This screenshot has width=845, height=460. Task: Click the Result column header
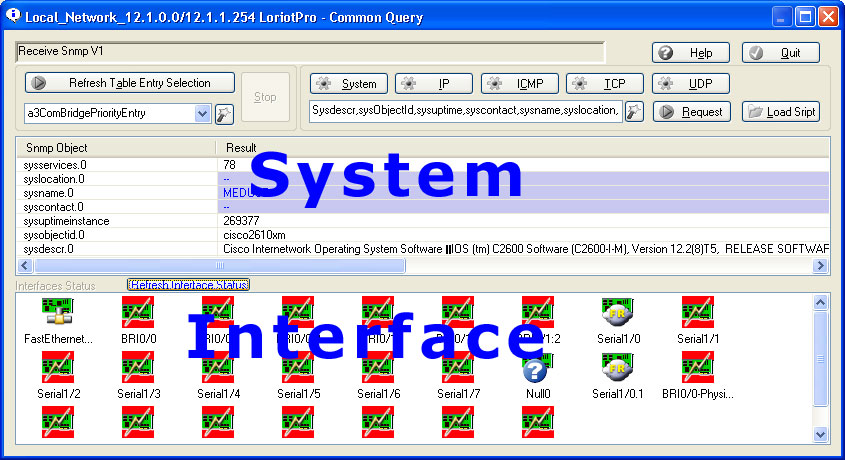pyautogui.click(x=522, y=148)
